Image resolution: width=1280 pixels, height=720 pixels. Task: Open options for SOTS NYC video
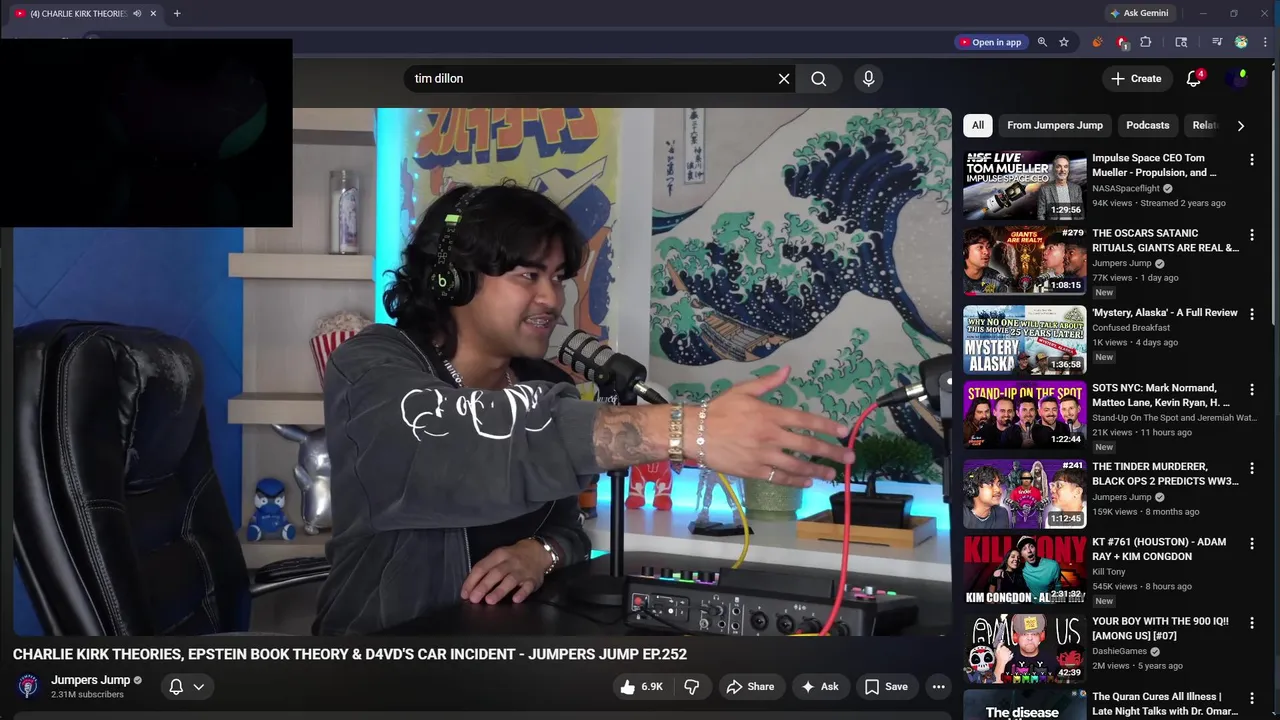pos(1251,389)
